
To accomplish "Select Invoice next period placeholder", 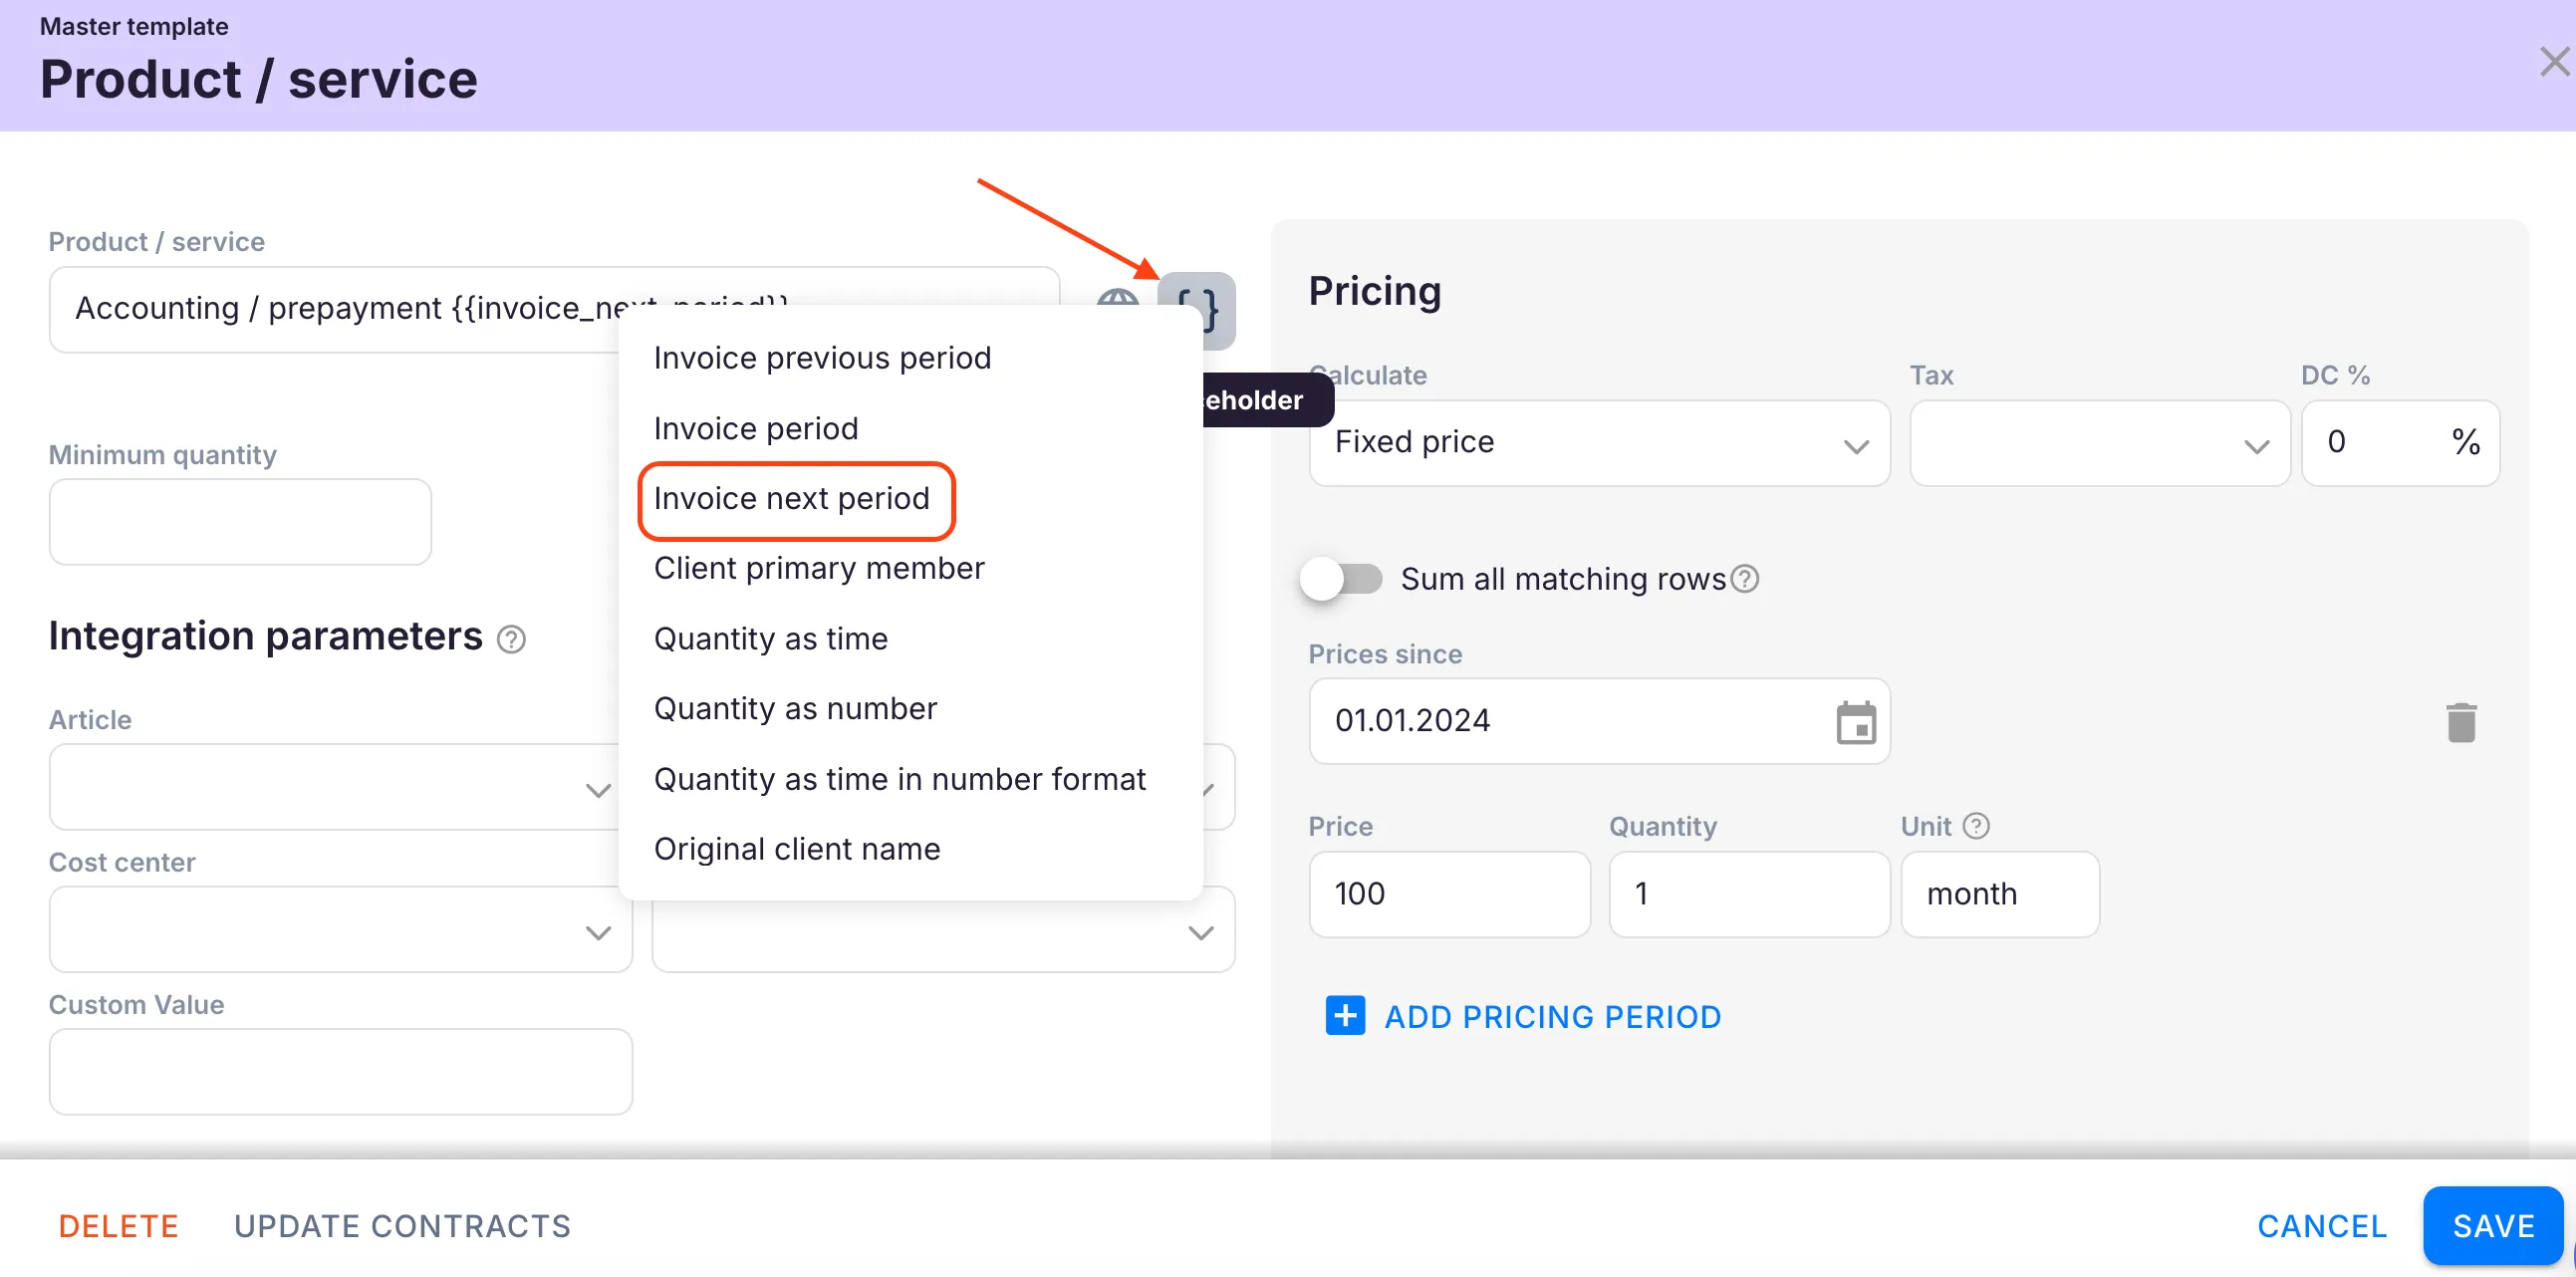I will click(x=791, y=498).
